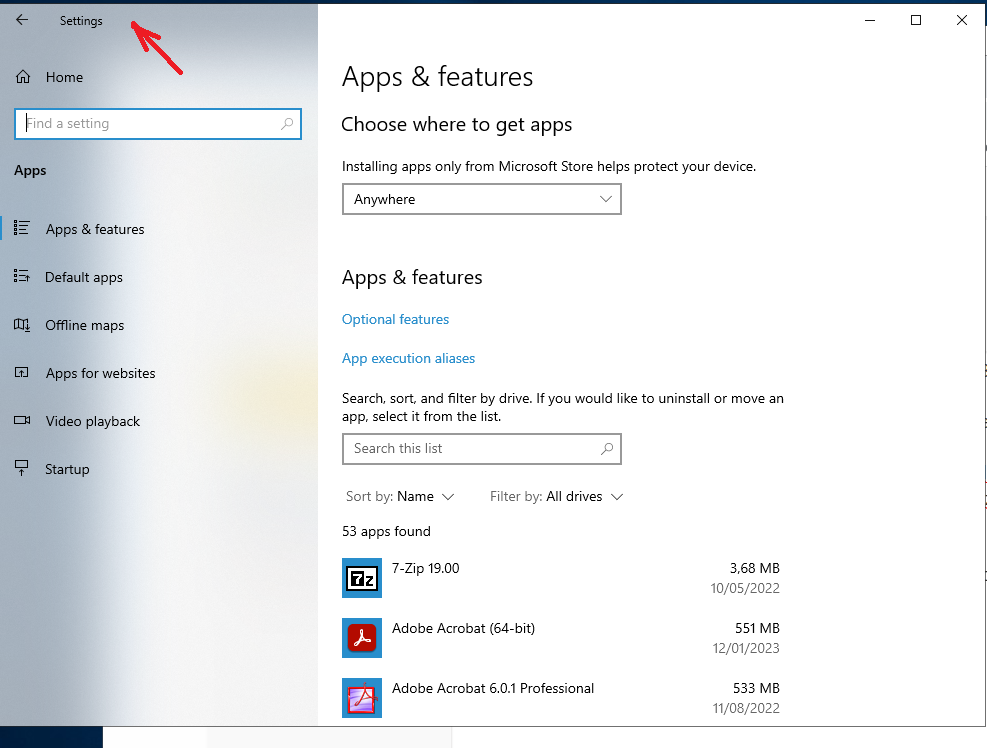This screenshot has height=748, width=987.
Task: Select Apps & features in sidebar
Action: tap(95, 229)
